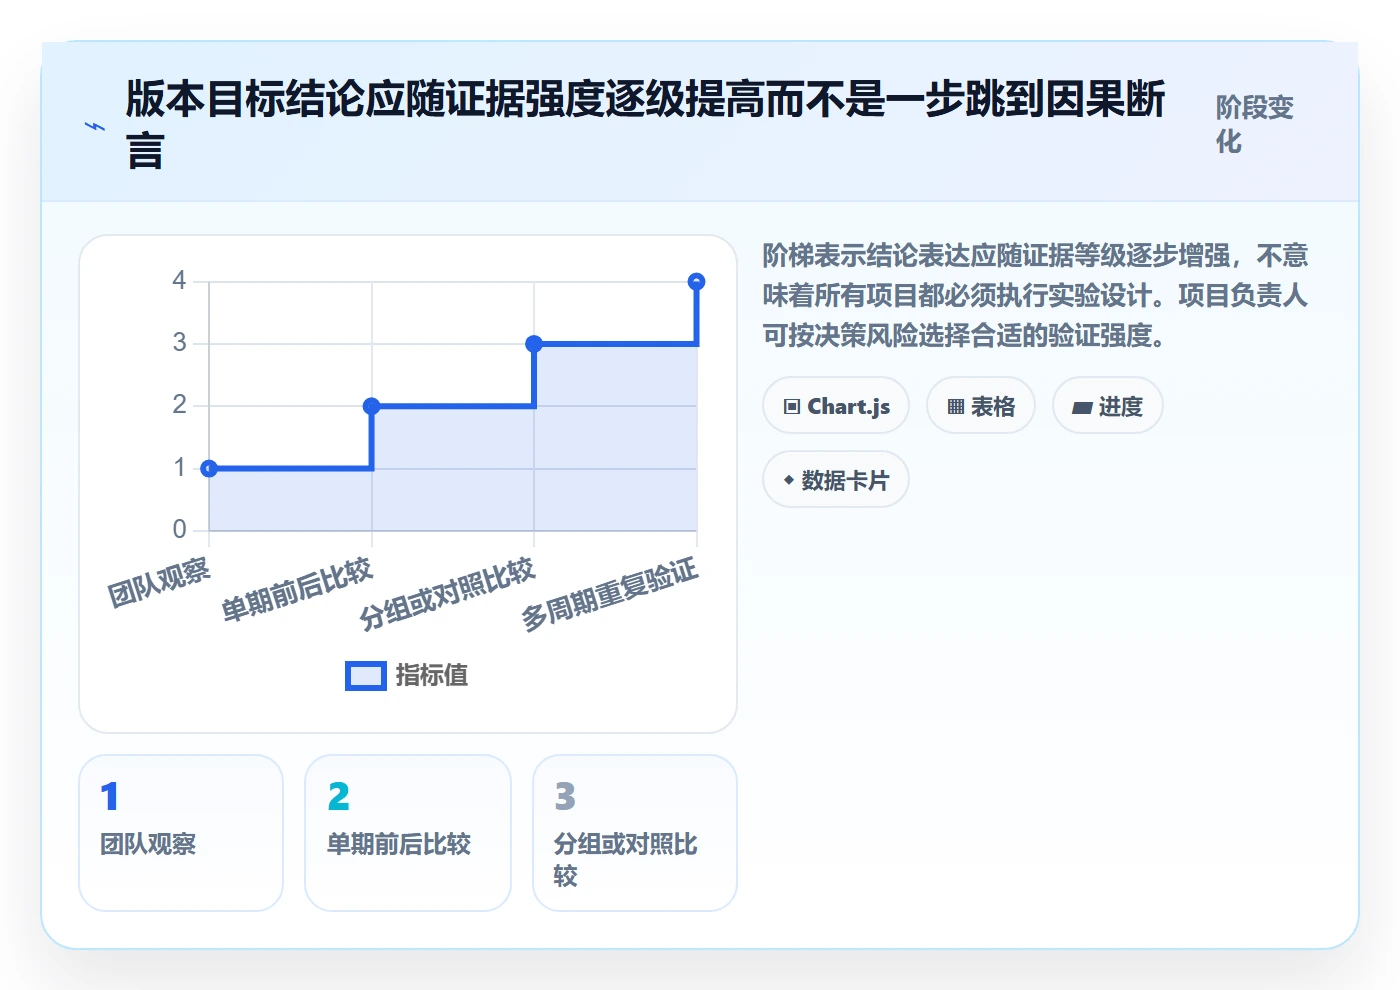1400x990 pixels.
Task: Click the 多周期重复验证 x-axis label
Action: pos(609,594)
